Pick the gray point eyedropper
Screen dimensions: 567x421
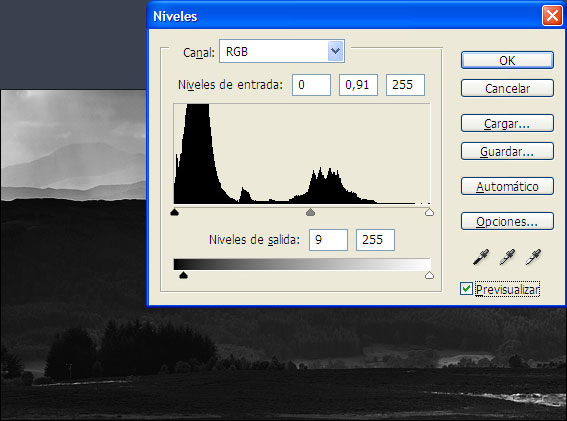click(x=507, y=257)
